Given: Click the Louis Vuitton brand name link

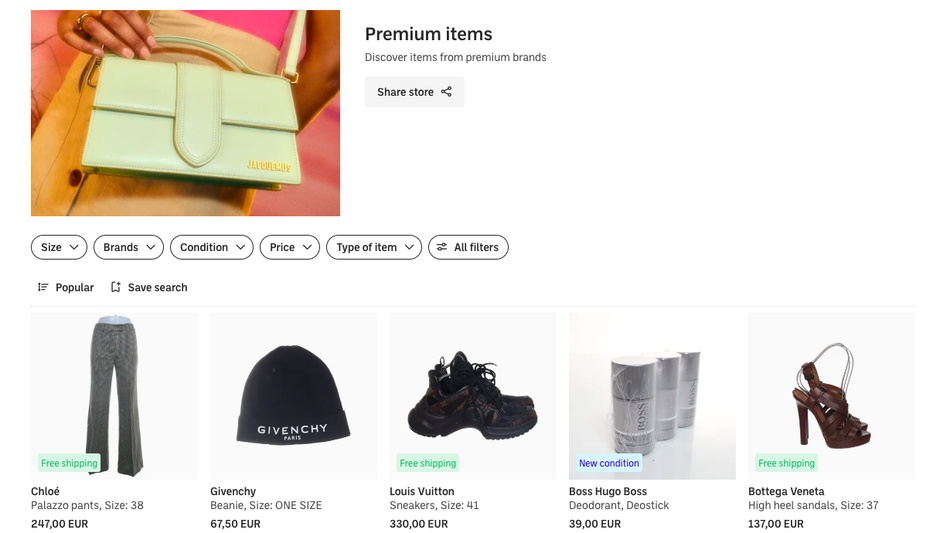Looking at the screenshot, I should tap(422, 491).
